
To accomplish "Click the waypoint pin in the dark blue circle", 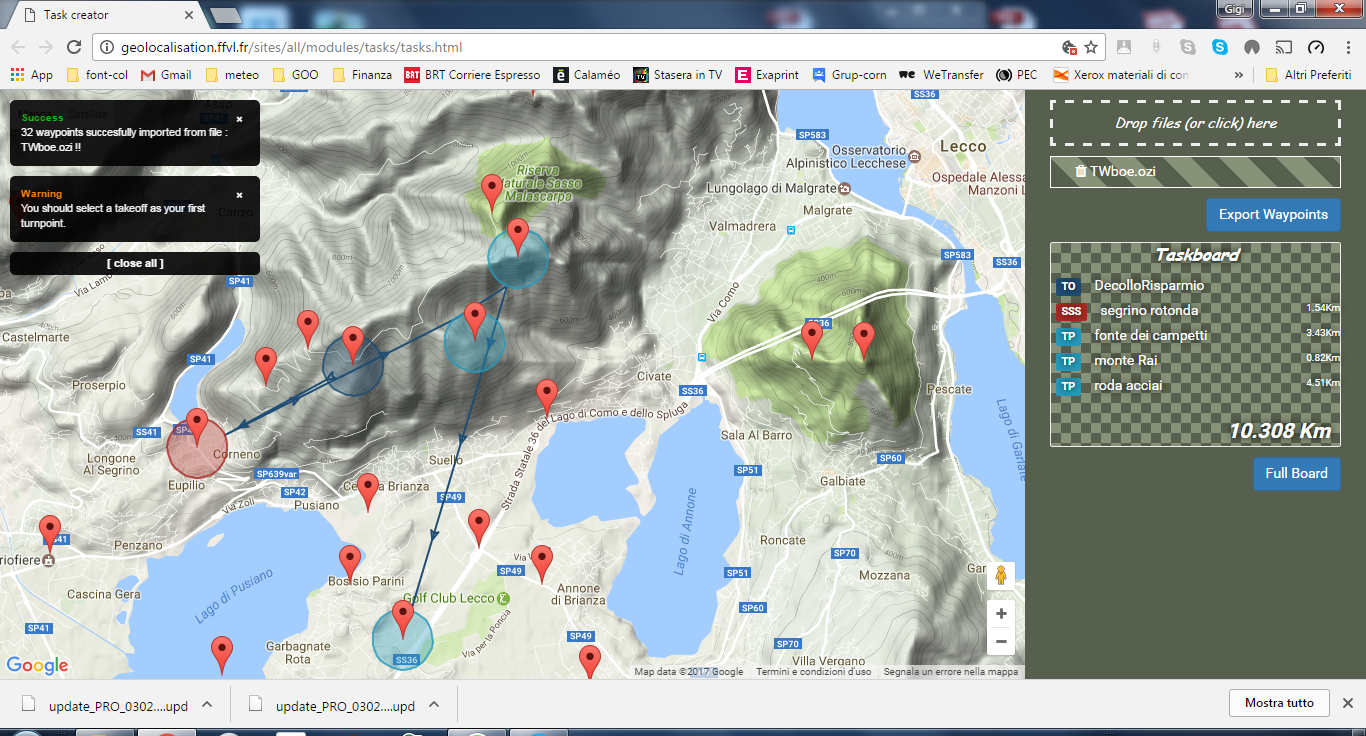I will point(353,344).
